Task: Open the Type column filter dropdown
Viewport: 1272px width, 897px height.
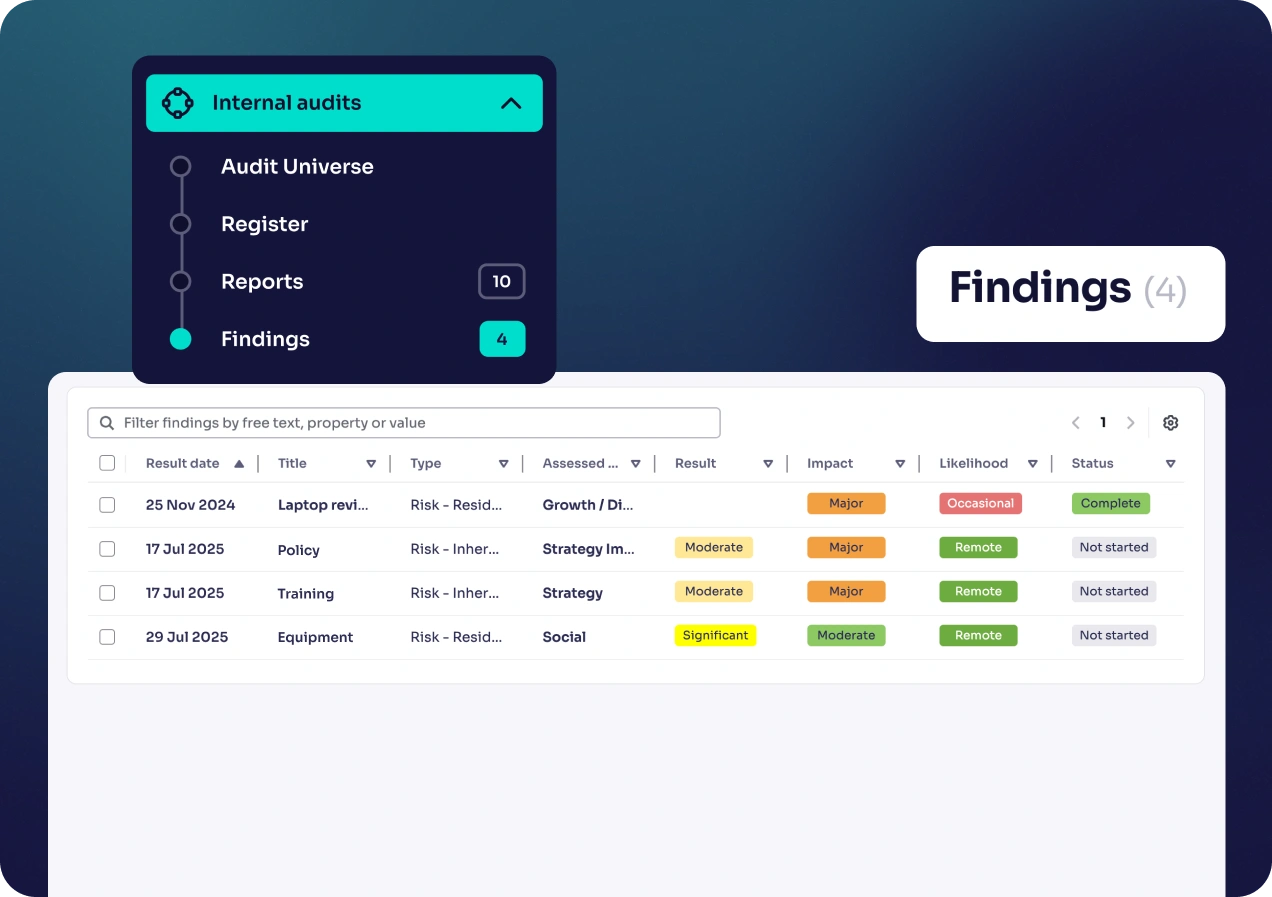Action: pos(504,463)
